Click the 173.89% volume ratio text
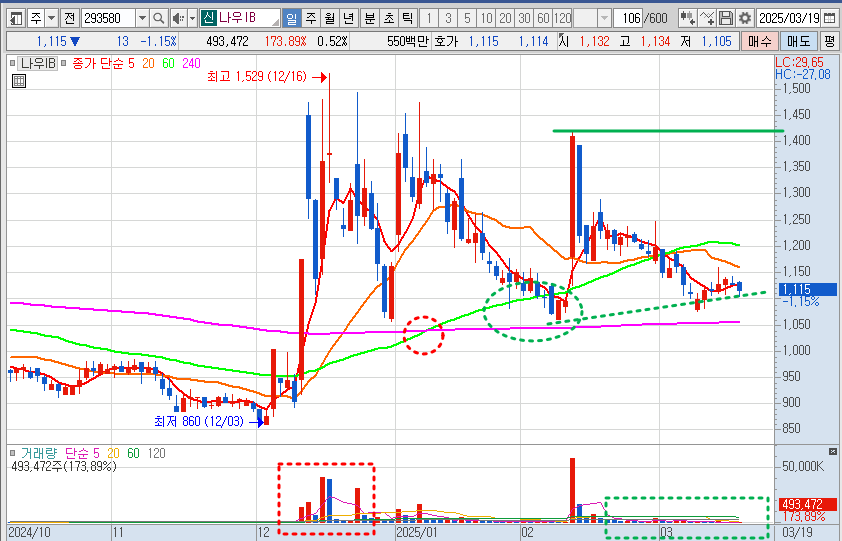 285,41
